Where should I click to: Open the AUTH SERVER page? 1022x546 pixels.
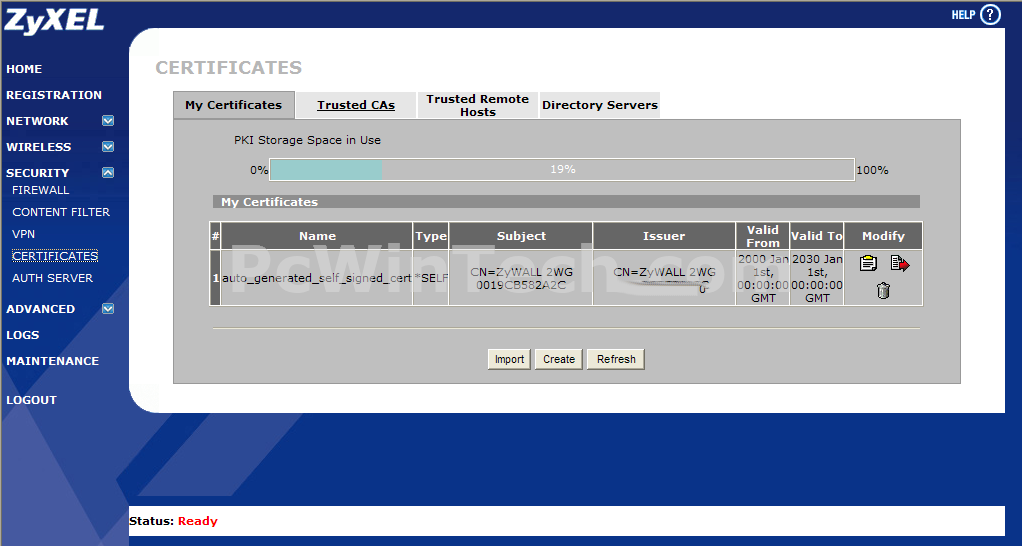[52, 278]
